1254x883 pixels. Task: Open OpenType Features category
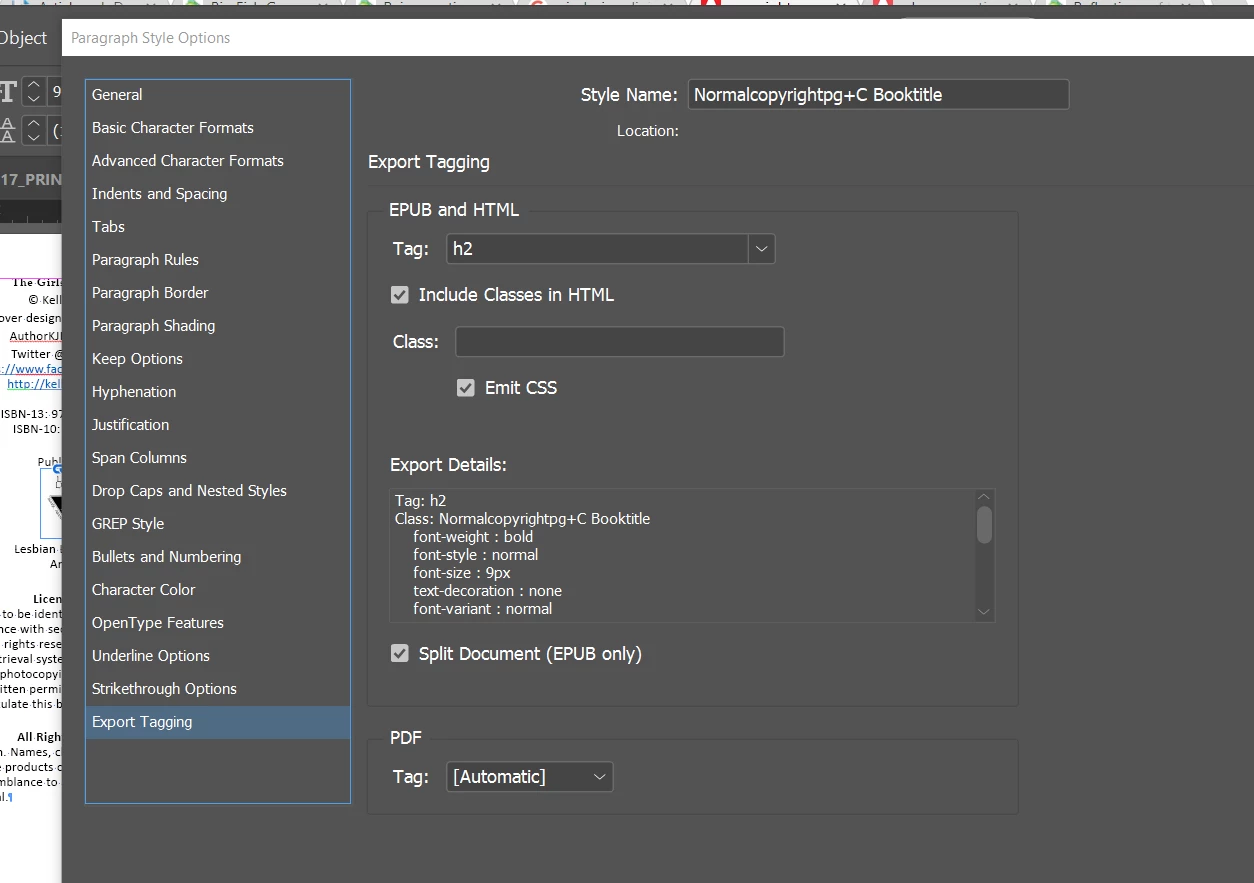point(218,623)
